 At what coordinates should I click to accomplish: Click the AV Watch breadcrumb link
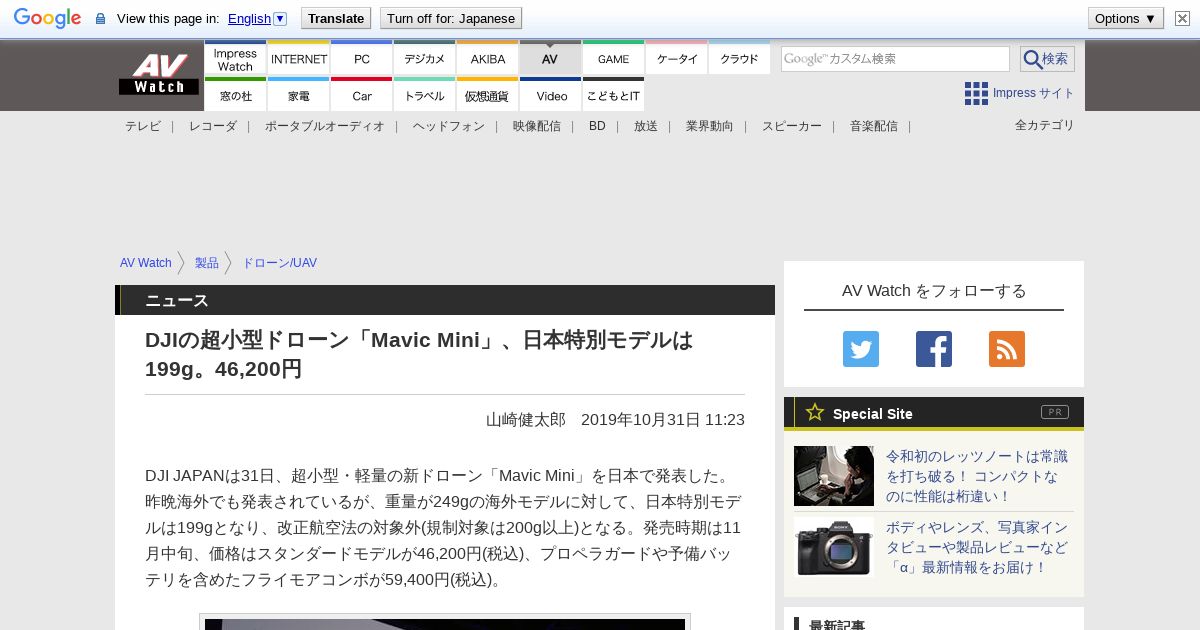tap(146, 263)
